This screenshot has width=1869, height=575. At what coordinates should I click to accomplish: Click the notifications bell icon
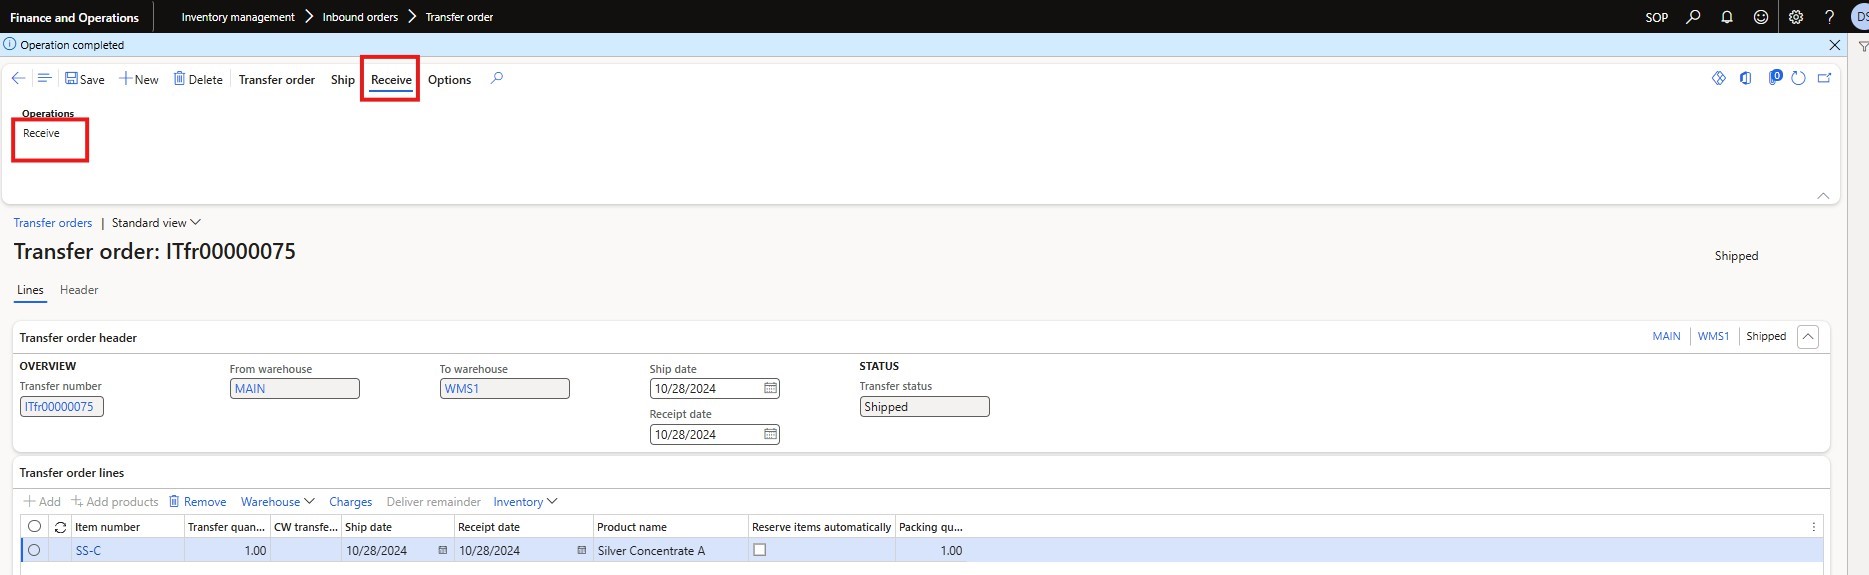tap(1727, 17)
